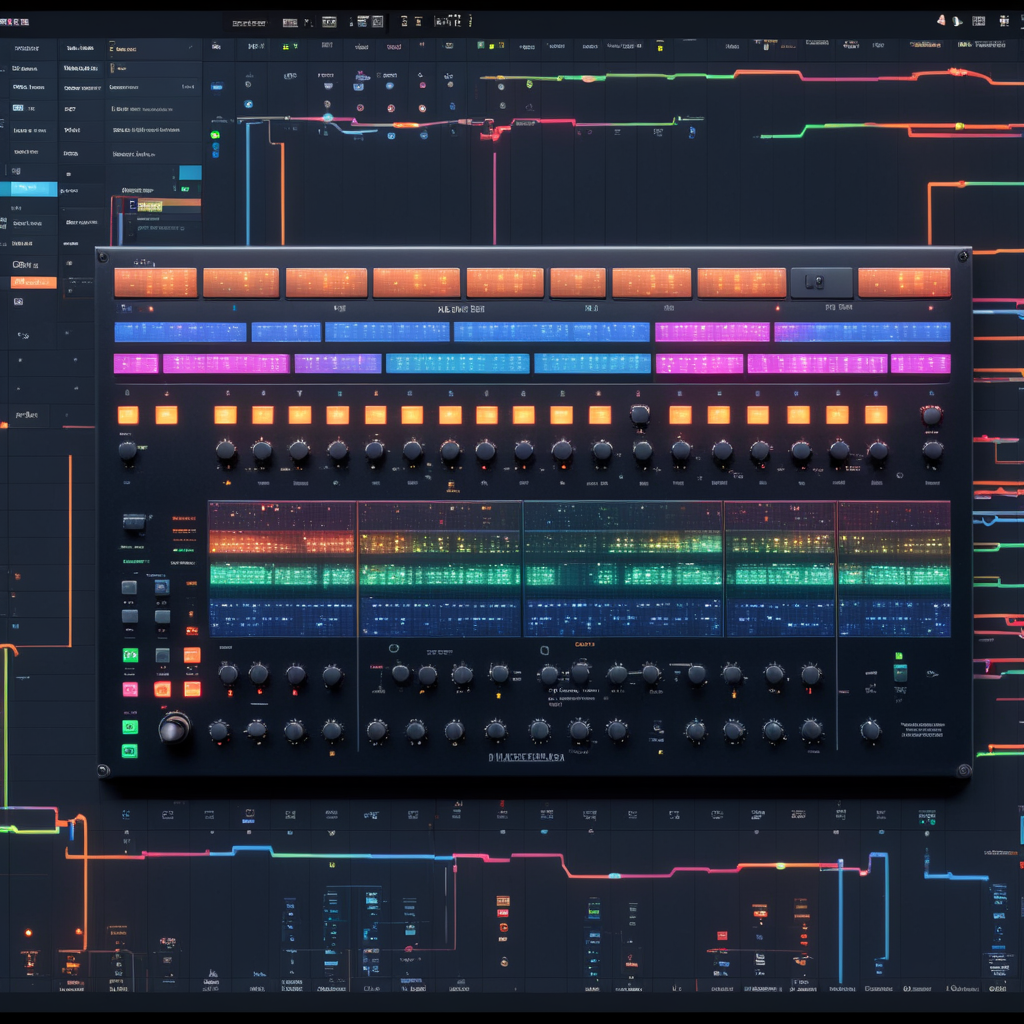Screen dimensions: 1024x1024
Task: Click the lone knob beneath the teal switch
Action: click(x=871, y=730)
